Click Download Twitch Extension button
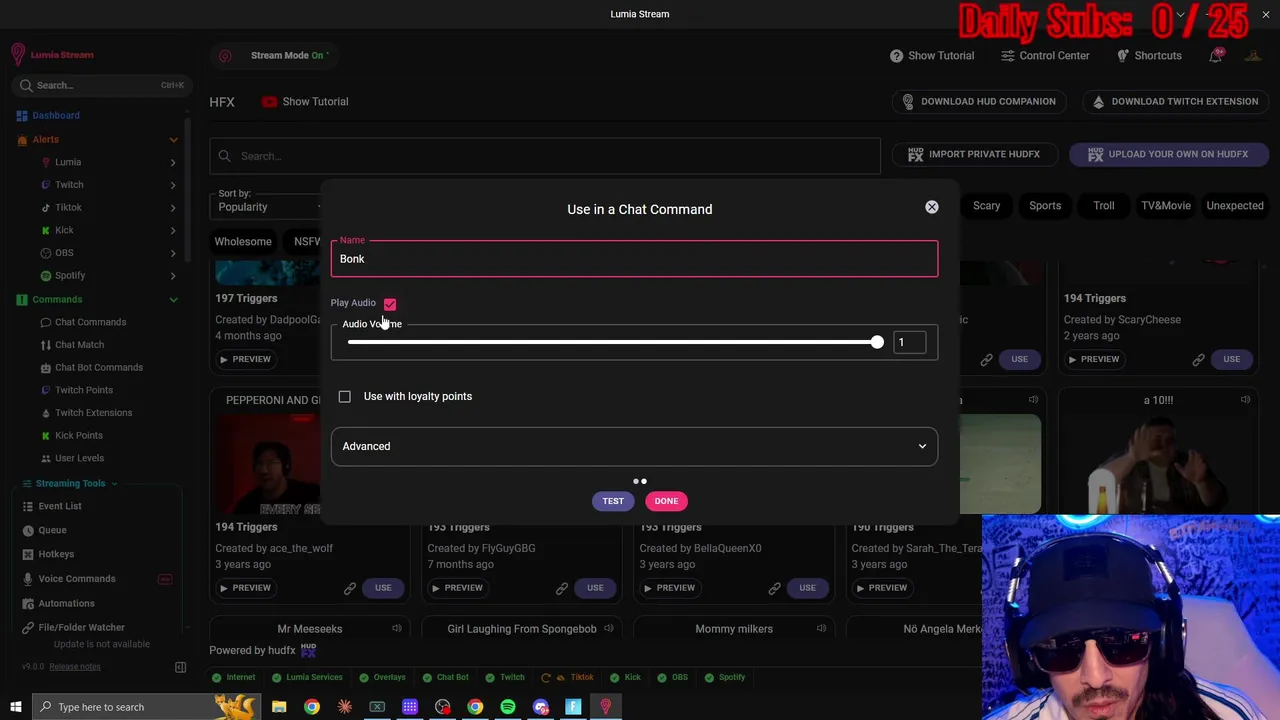 [1174, 102]
